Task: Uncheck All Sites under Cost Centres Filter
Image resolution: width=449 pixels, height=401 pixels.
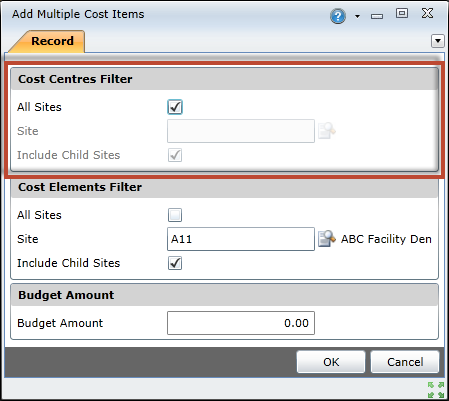Action: [175, 107]
